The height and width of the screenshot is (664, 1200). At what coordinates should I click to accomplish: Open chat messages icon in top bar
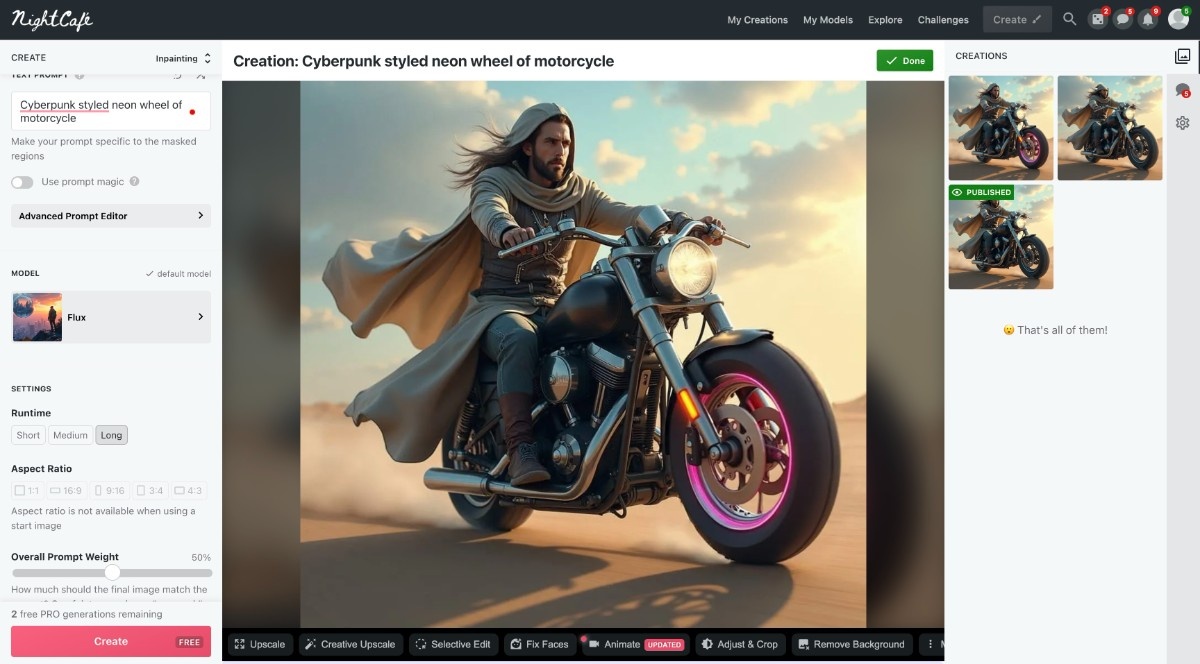(1122, 19)
